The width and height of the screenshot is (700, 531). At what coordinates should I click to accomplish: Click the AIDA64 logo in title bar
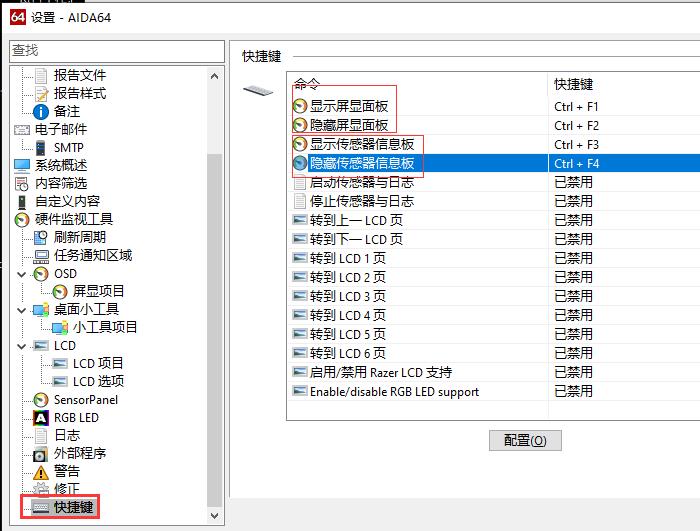pos(18,17)
